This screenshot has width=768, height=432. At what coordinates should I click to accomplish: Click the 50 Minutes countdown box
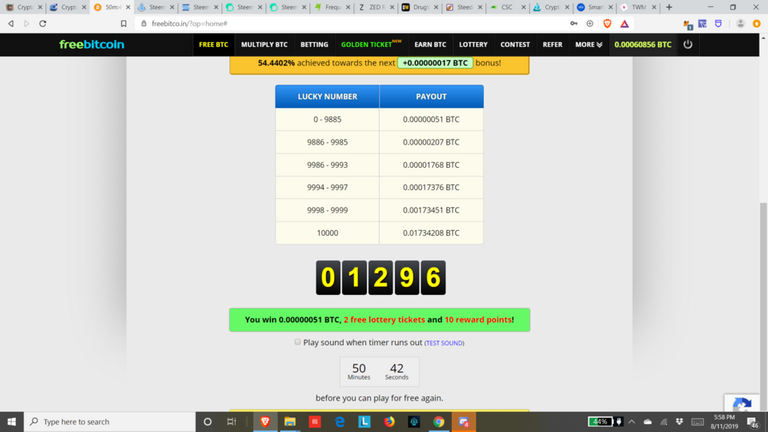pos(359,371)
